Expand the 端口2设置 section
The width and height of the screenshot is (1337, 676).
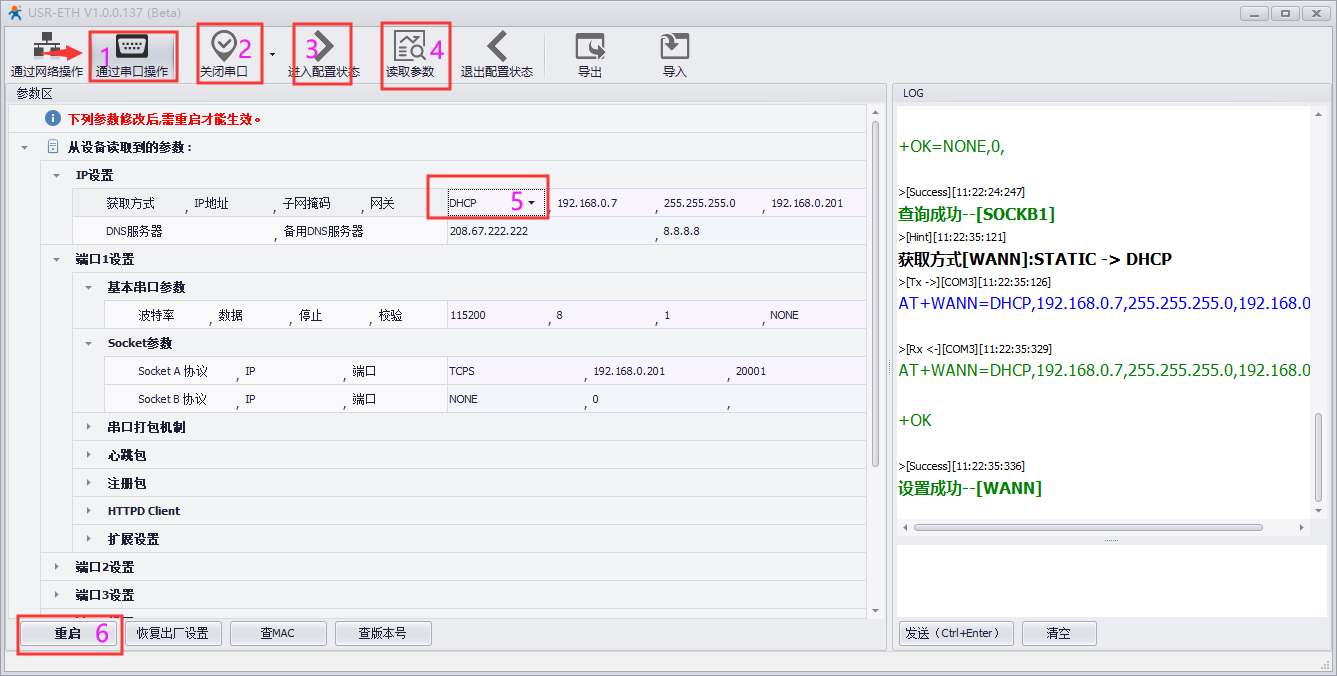[x=57, y=567]
